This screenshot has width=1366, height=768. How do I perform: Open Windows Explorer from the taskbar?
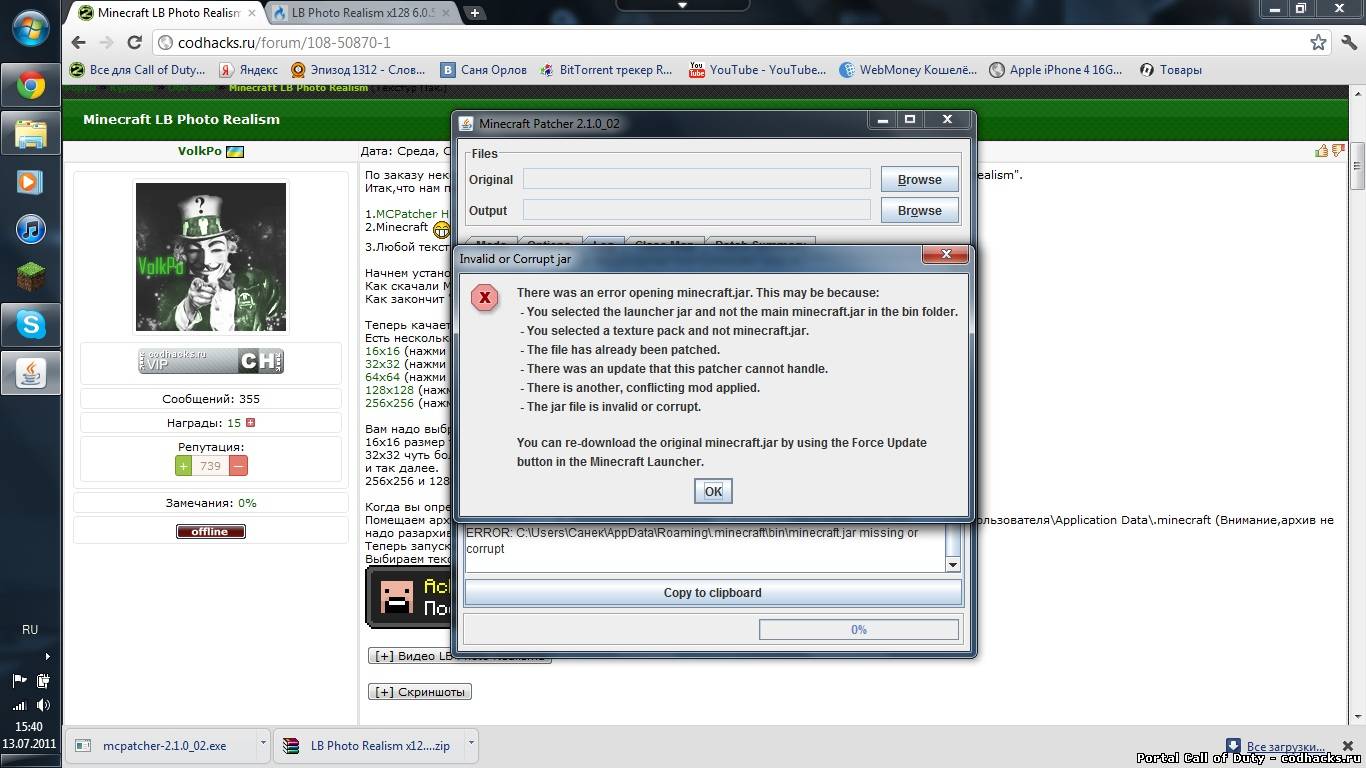pyautogui.click(x=30, y=133)
